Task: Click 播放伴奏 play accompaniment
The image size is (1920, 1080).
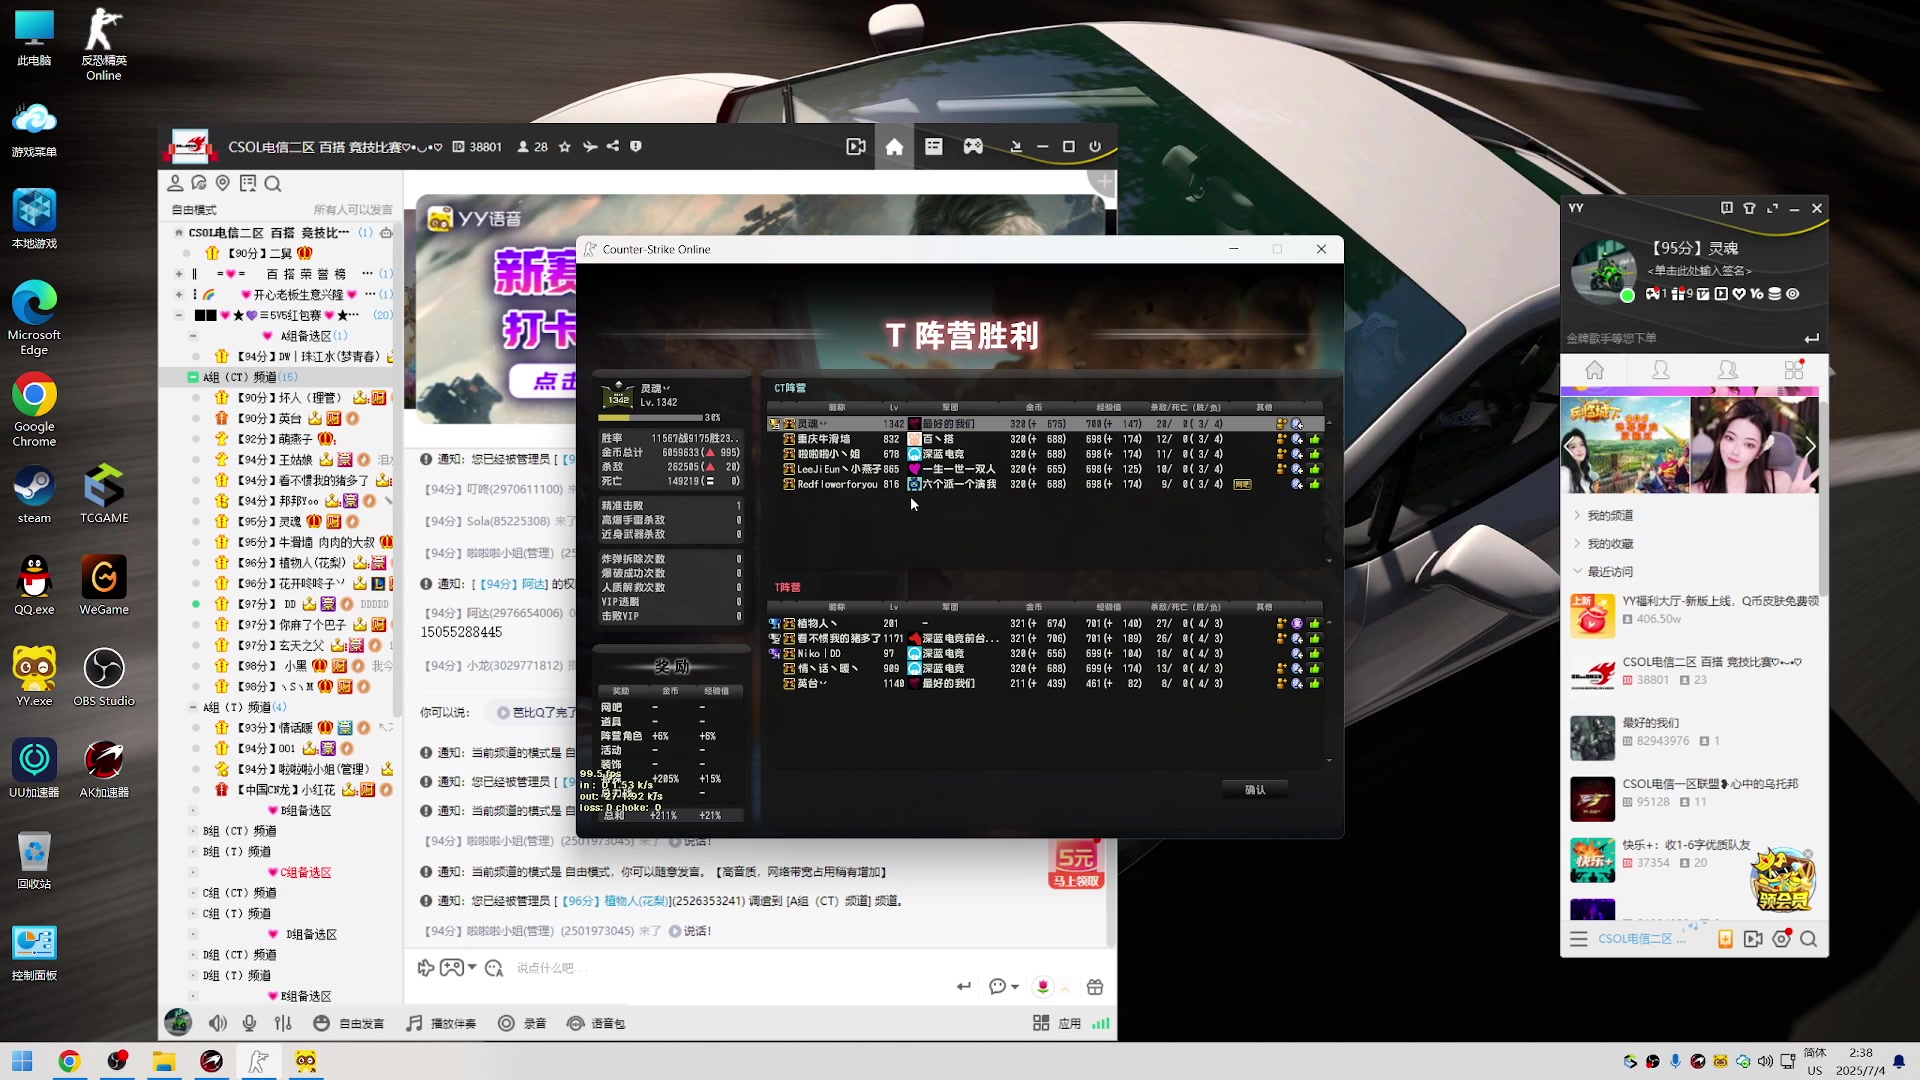Action: pyautogui.click(x=441, y=1023)
